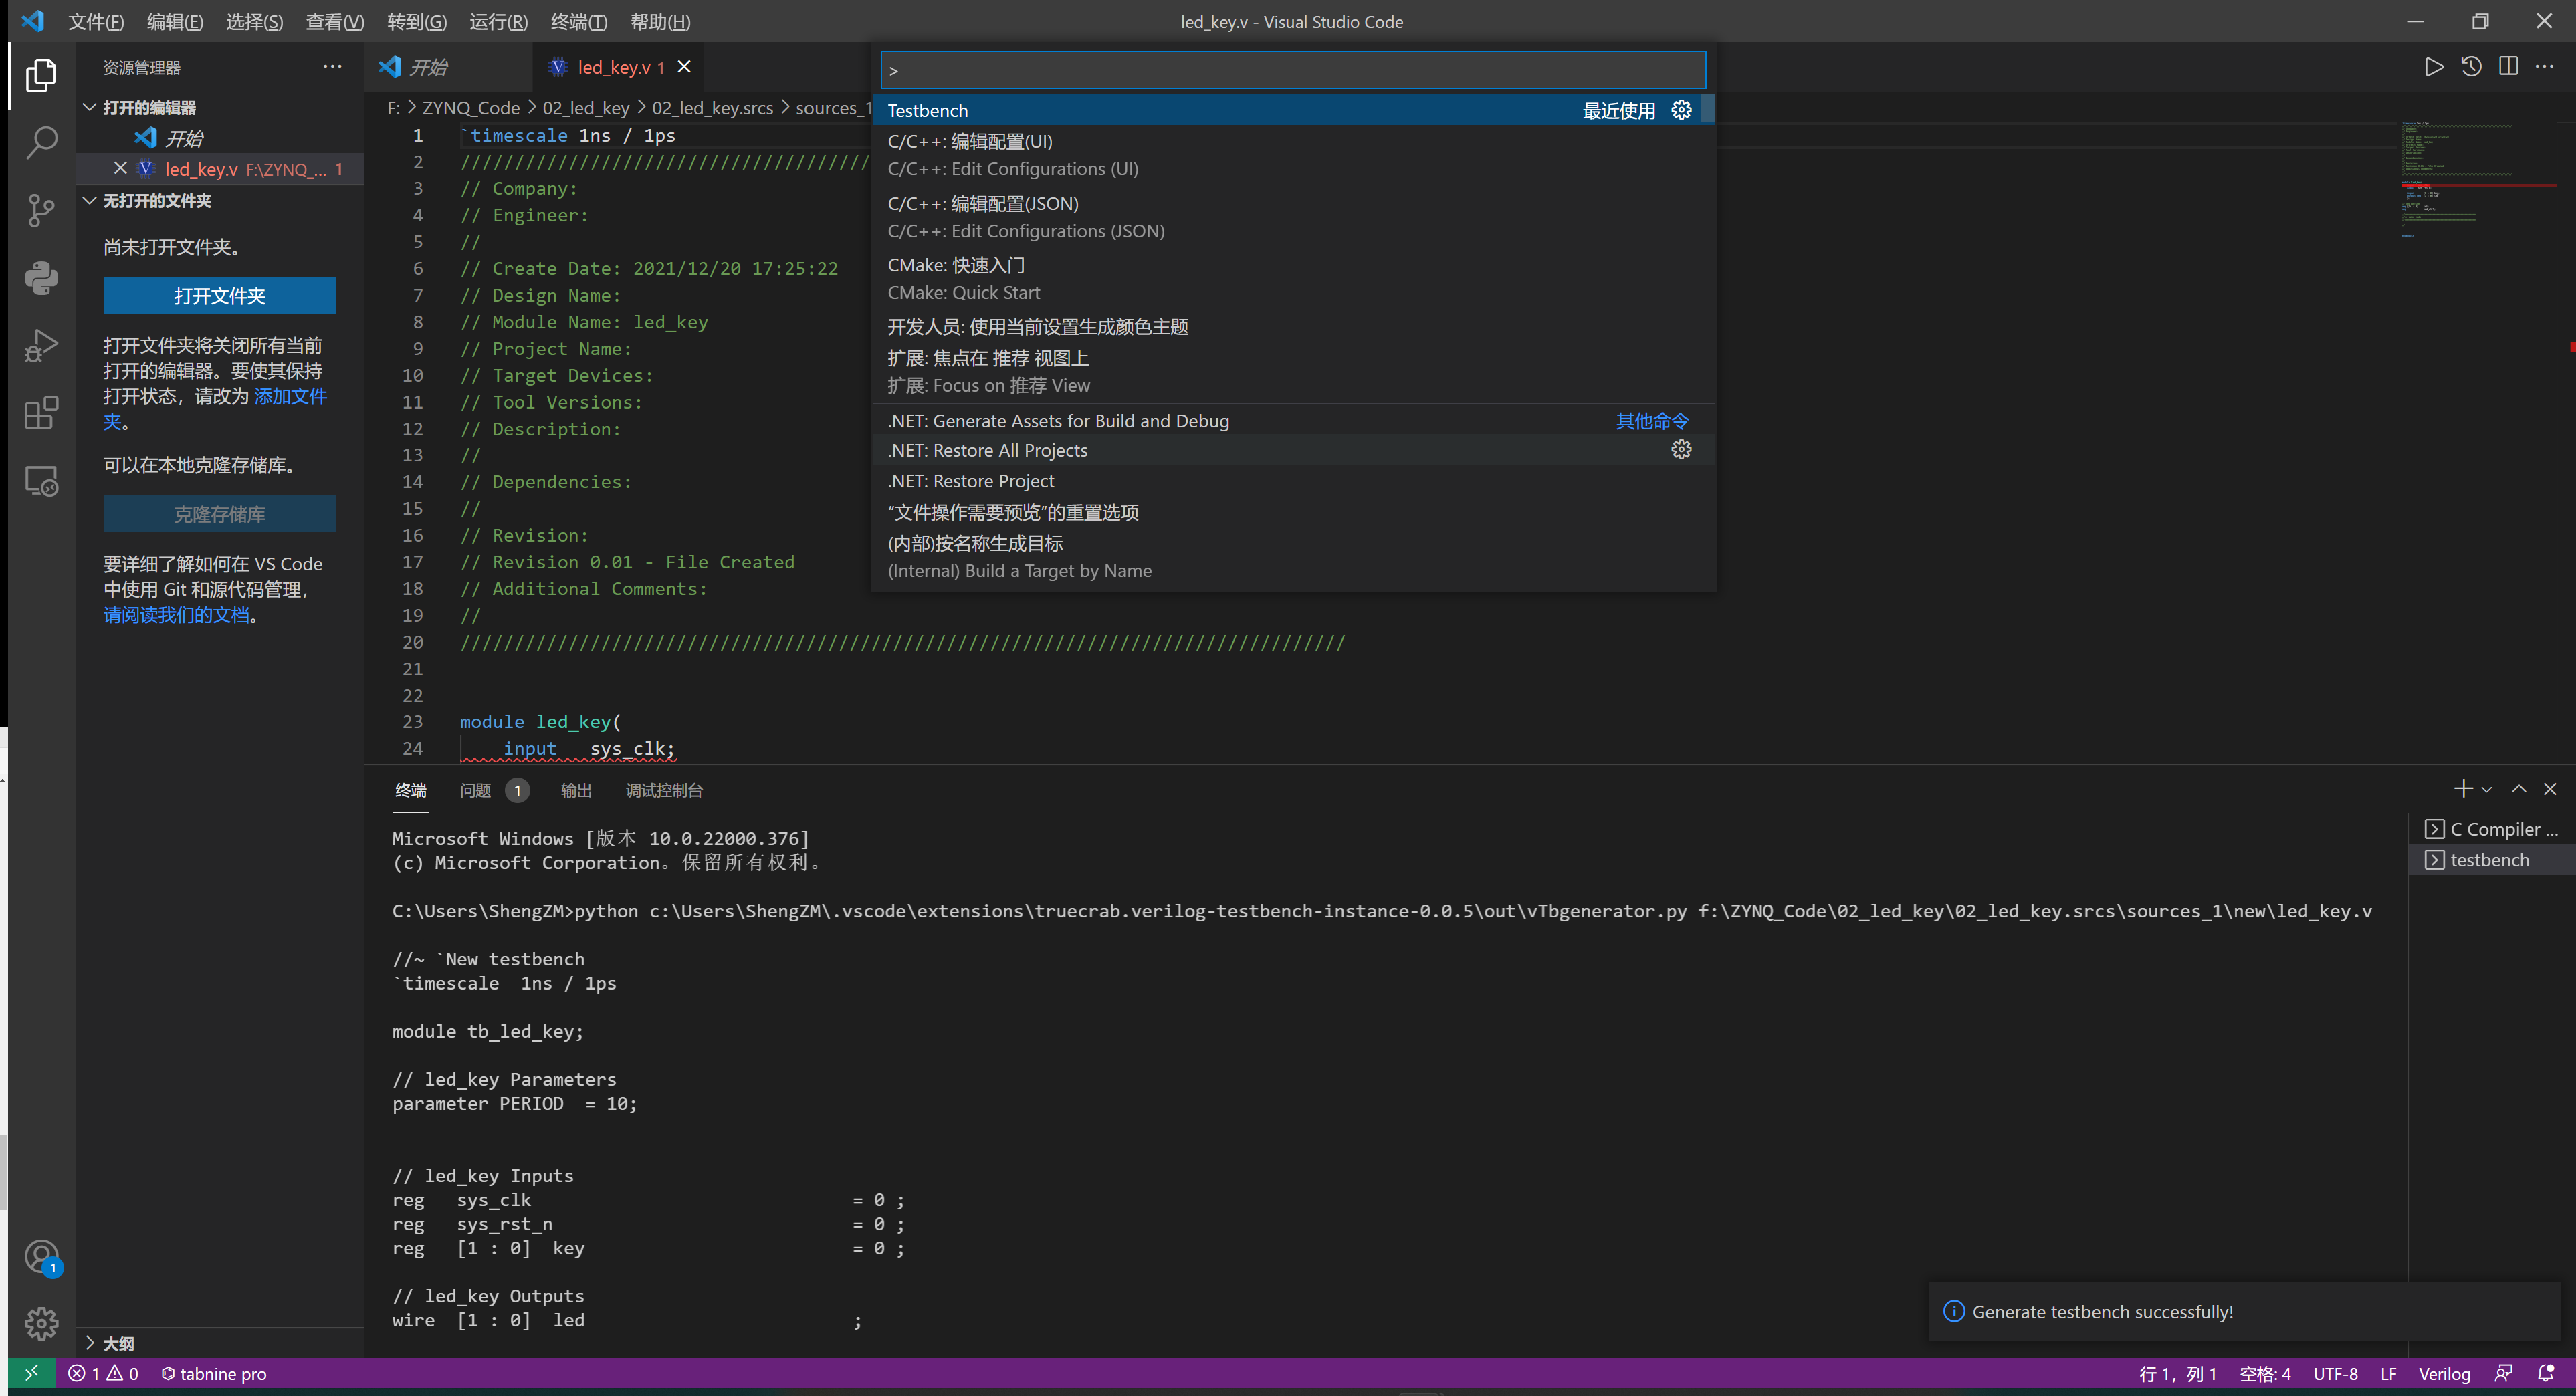
Task: Open the Run and Debug view
Action: point(41,345)
